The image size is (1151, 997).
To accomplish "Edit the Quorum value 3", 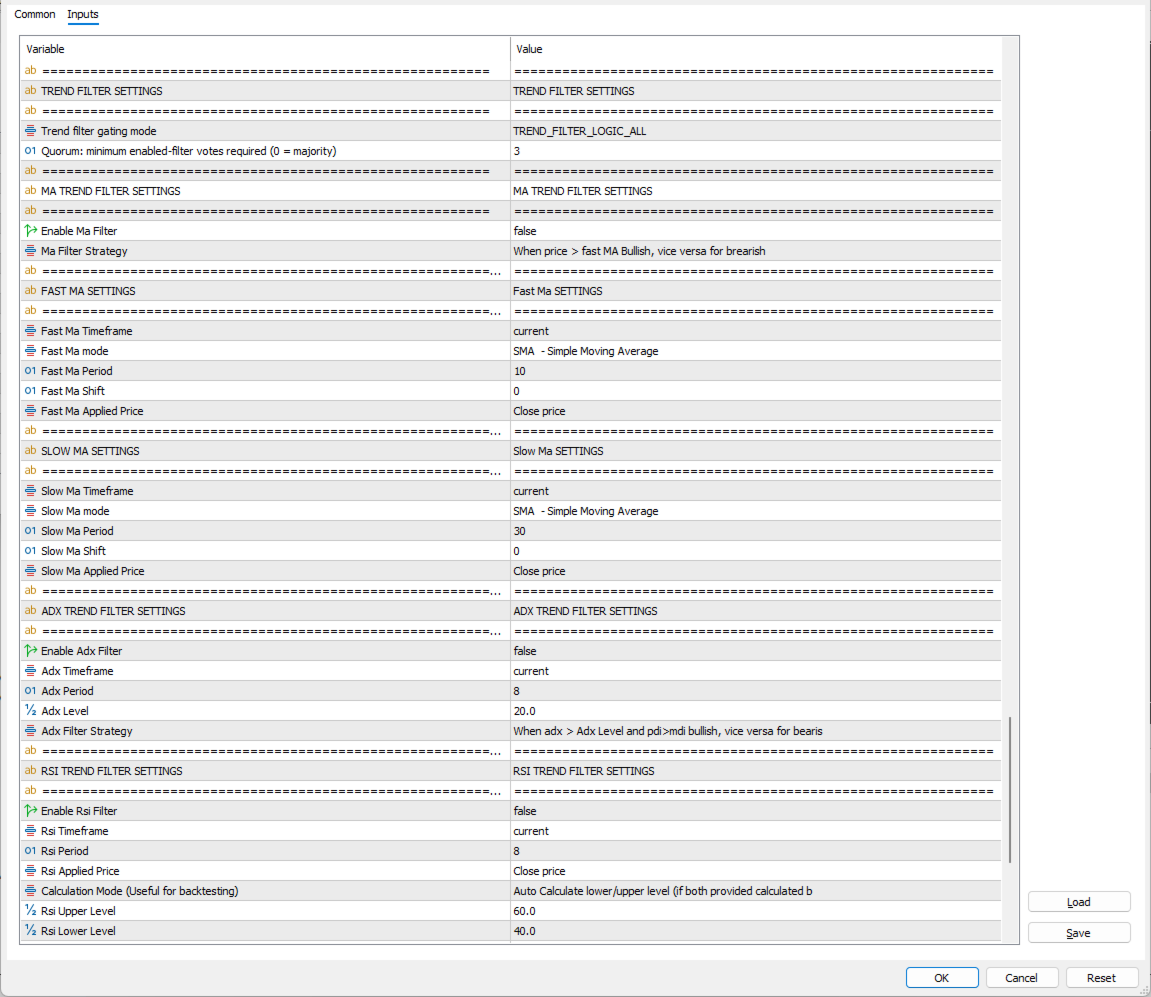I will click(755, 151).
